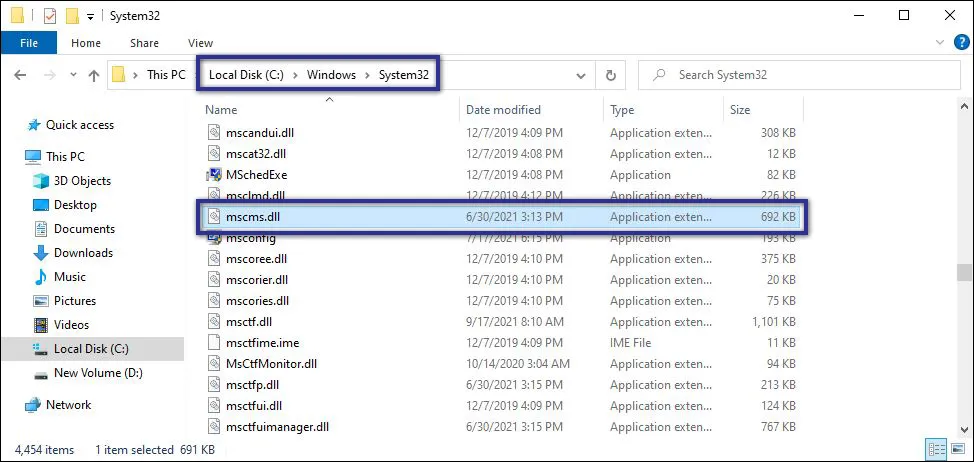Open the Share ribbon tab
This screenshot has width=974, height=462.
coord(144,43)
